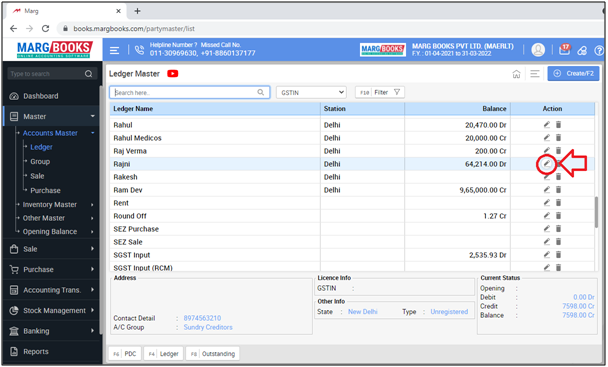Screen dimensions: 608x367
Task: Edit the Round Off ledger
Action: coord(546,216)
